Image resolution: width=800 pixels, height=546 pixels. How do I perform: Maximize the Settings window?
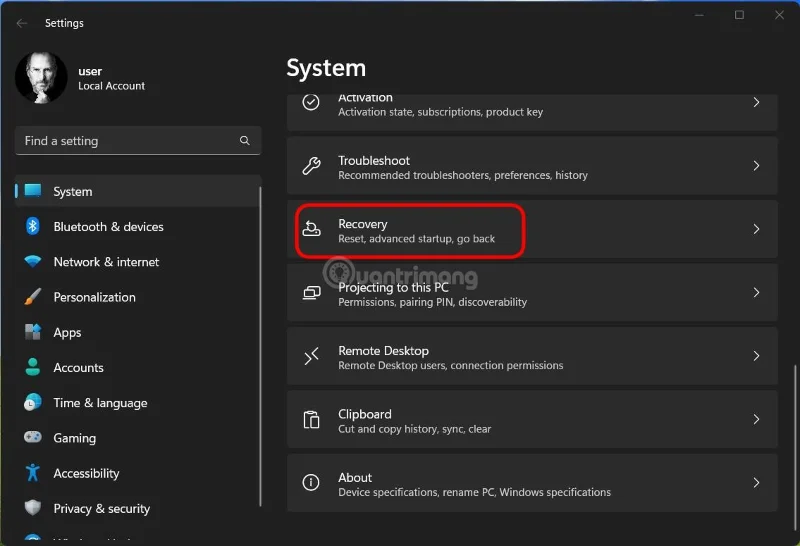pyautogui.click(x=739, y=15)
